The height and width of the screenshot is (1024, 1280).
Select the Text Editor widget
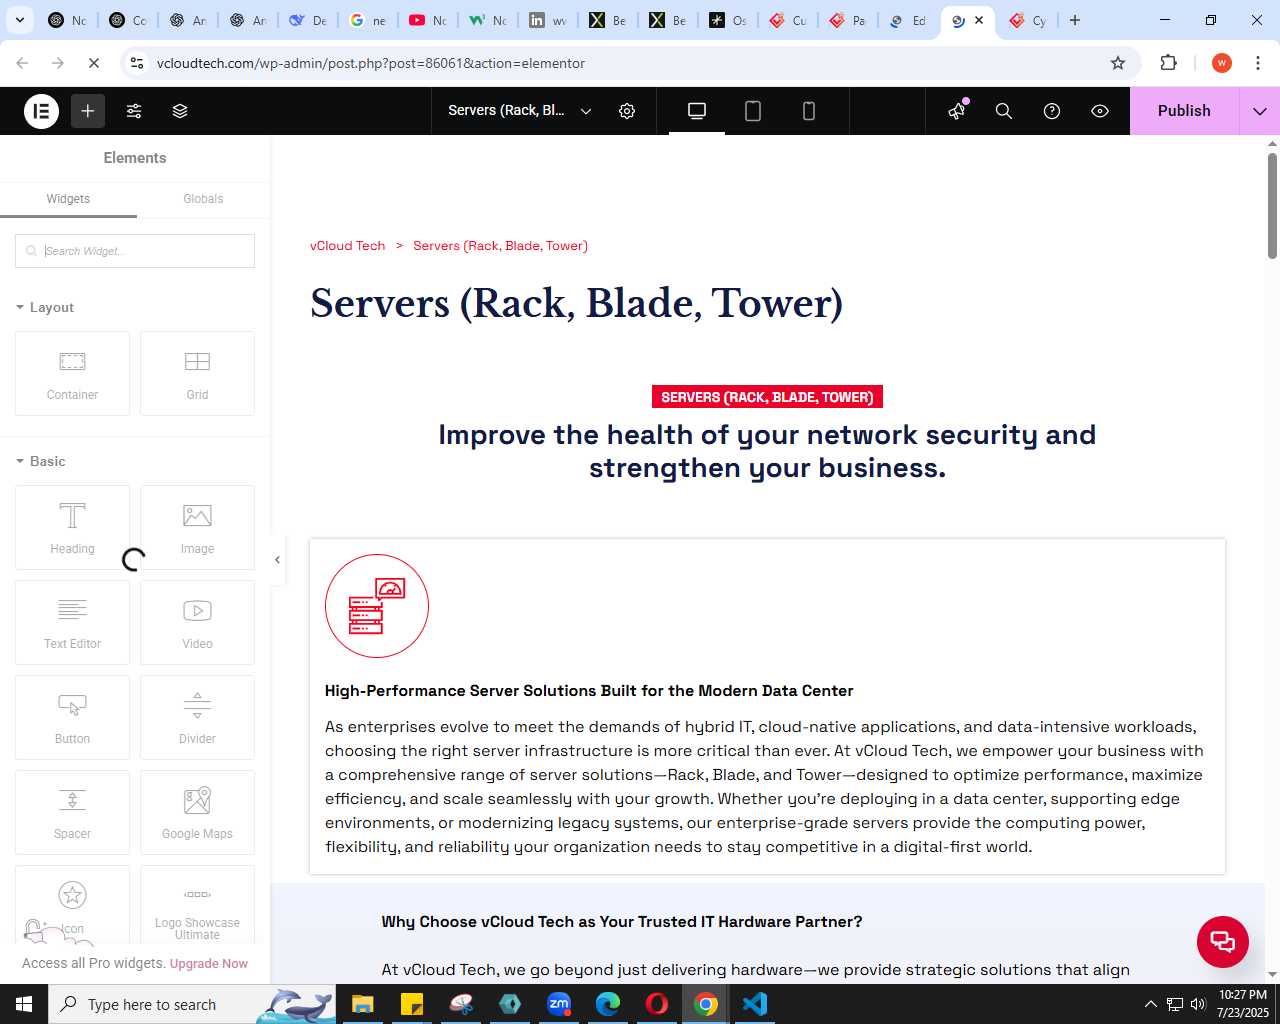[72, 622]
